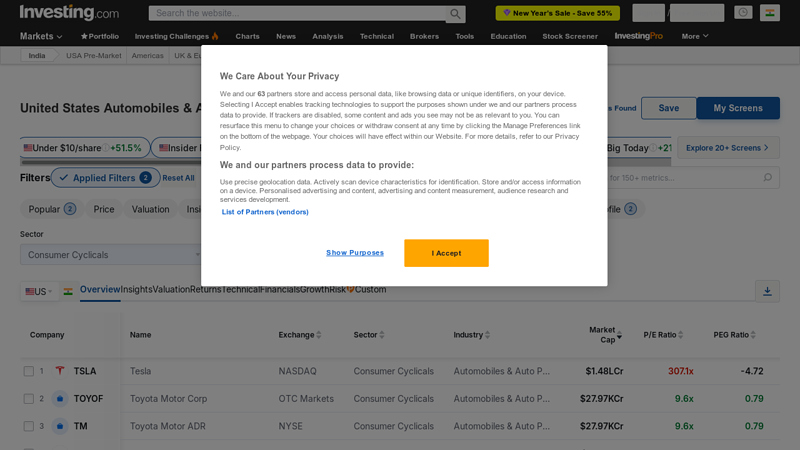Expand the Markets menu dropdown
800x450 pixels.
41,36
